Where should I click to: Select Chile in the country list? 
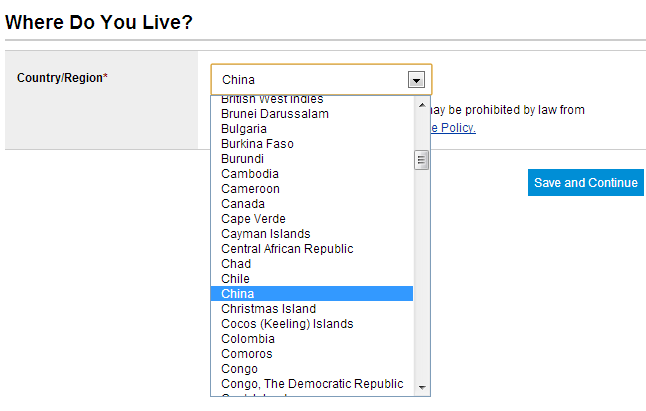coord(235,279)
